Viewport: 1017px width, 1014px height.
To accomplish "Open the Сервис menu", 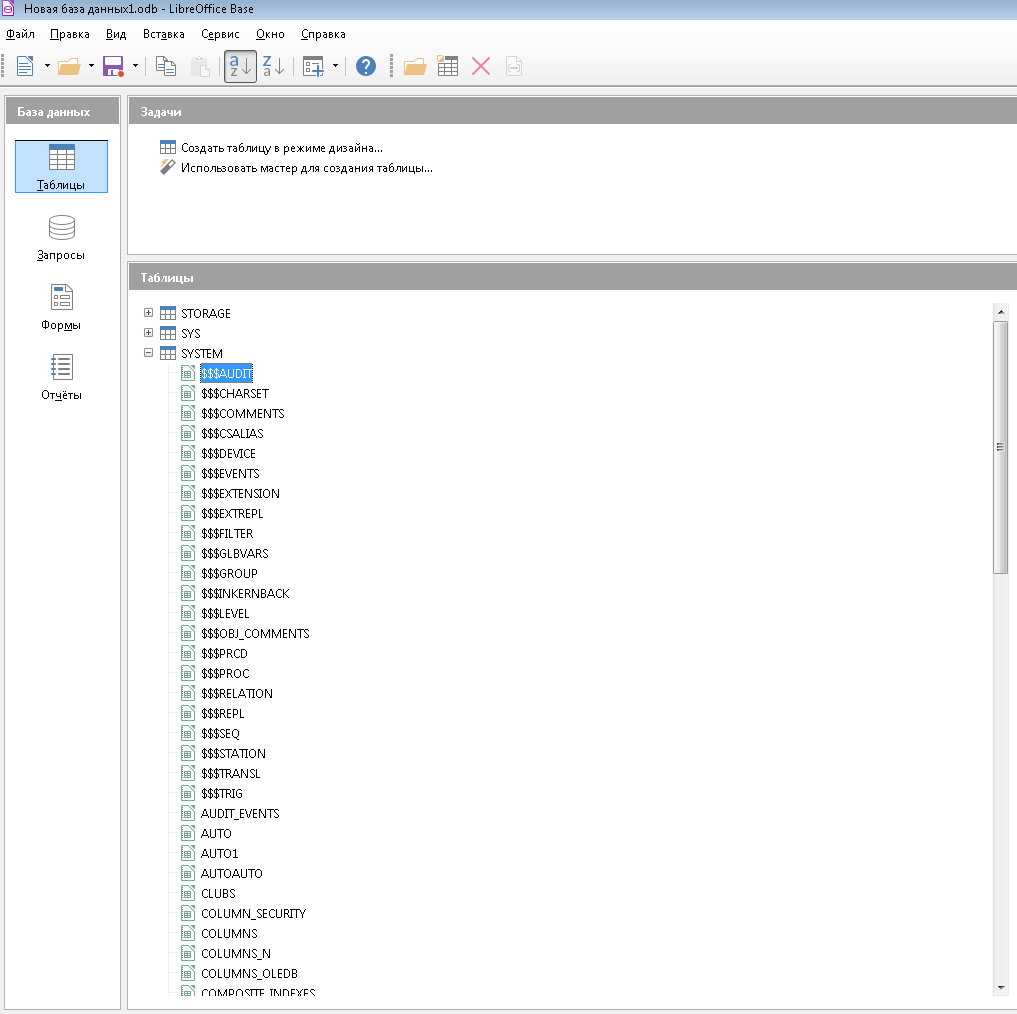I will 220,34.
